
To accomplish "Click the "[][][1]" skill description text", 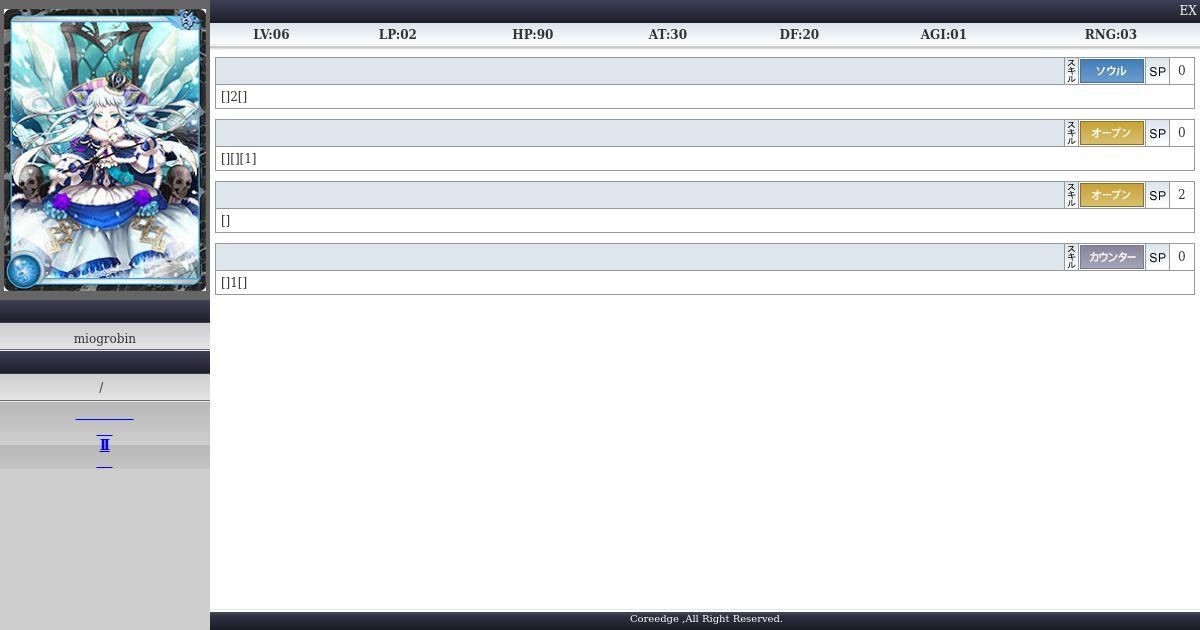I will coord(238,158).
